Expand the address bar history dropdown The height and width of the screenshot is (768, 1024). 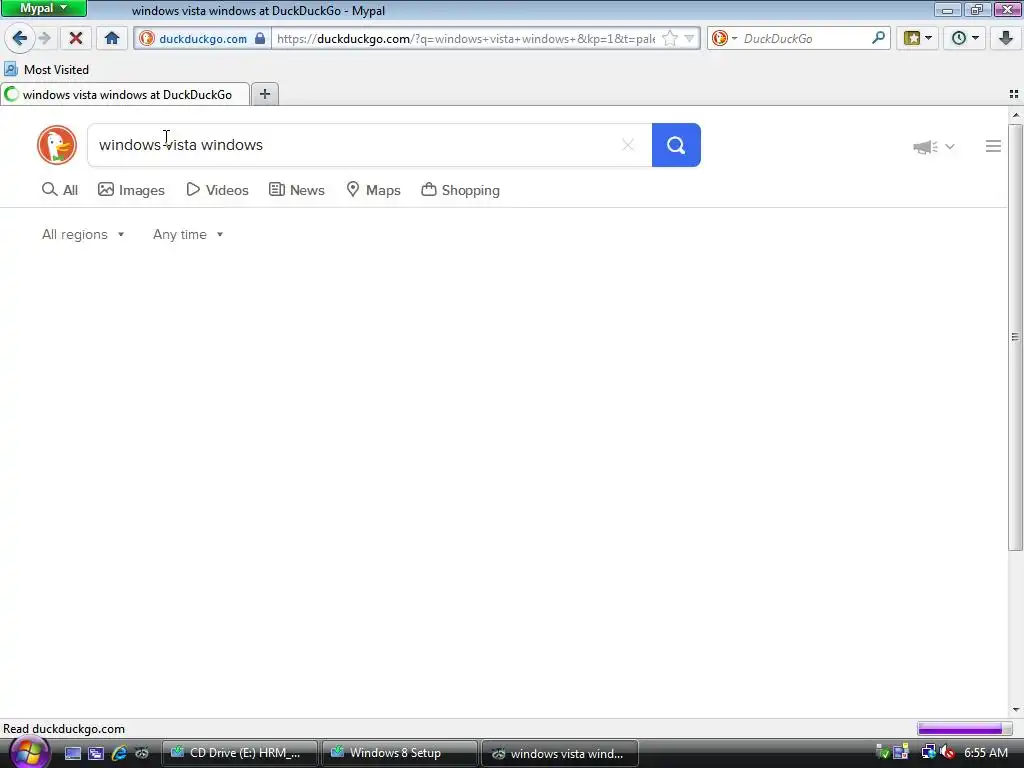point(689,39)
